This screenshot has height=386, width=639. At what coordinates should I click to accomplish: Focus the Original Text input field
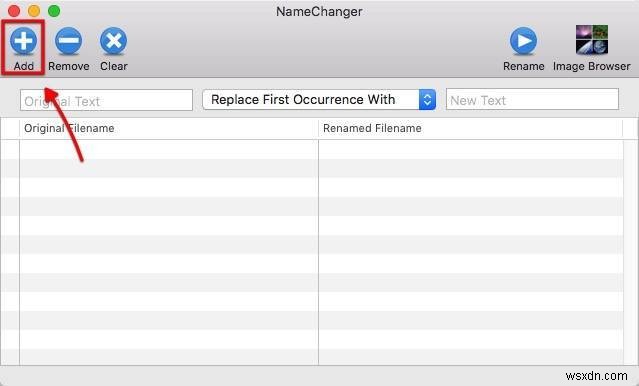coord(106,100)
